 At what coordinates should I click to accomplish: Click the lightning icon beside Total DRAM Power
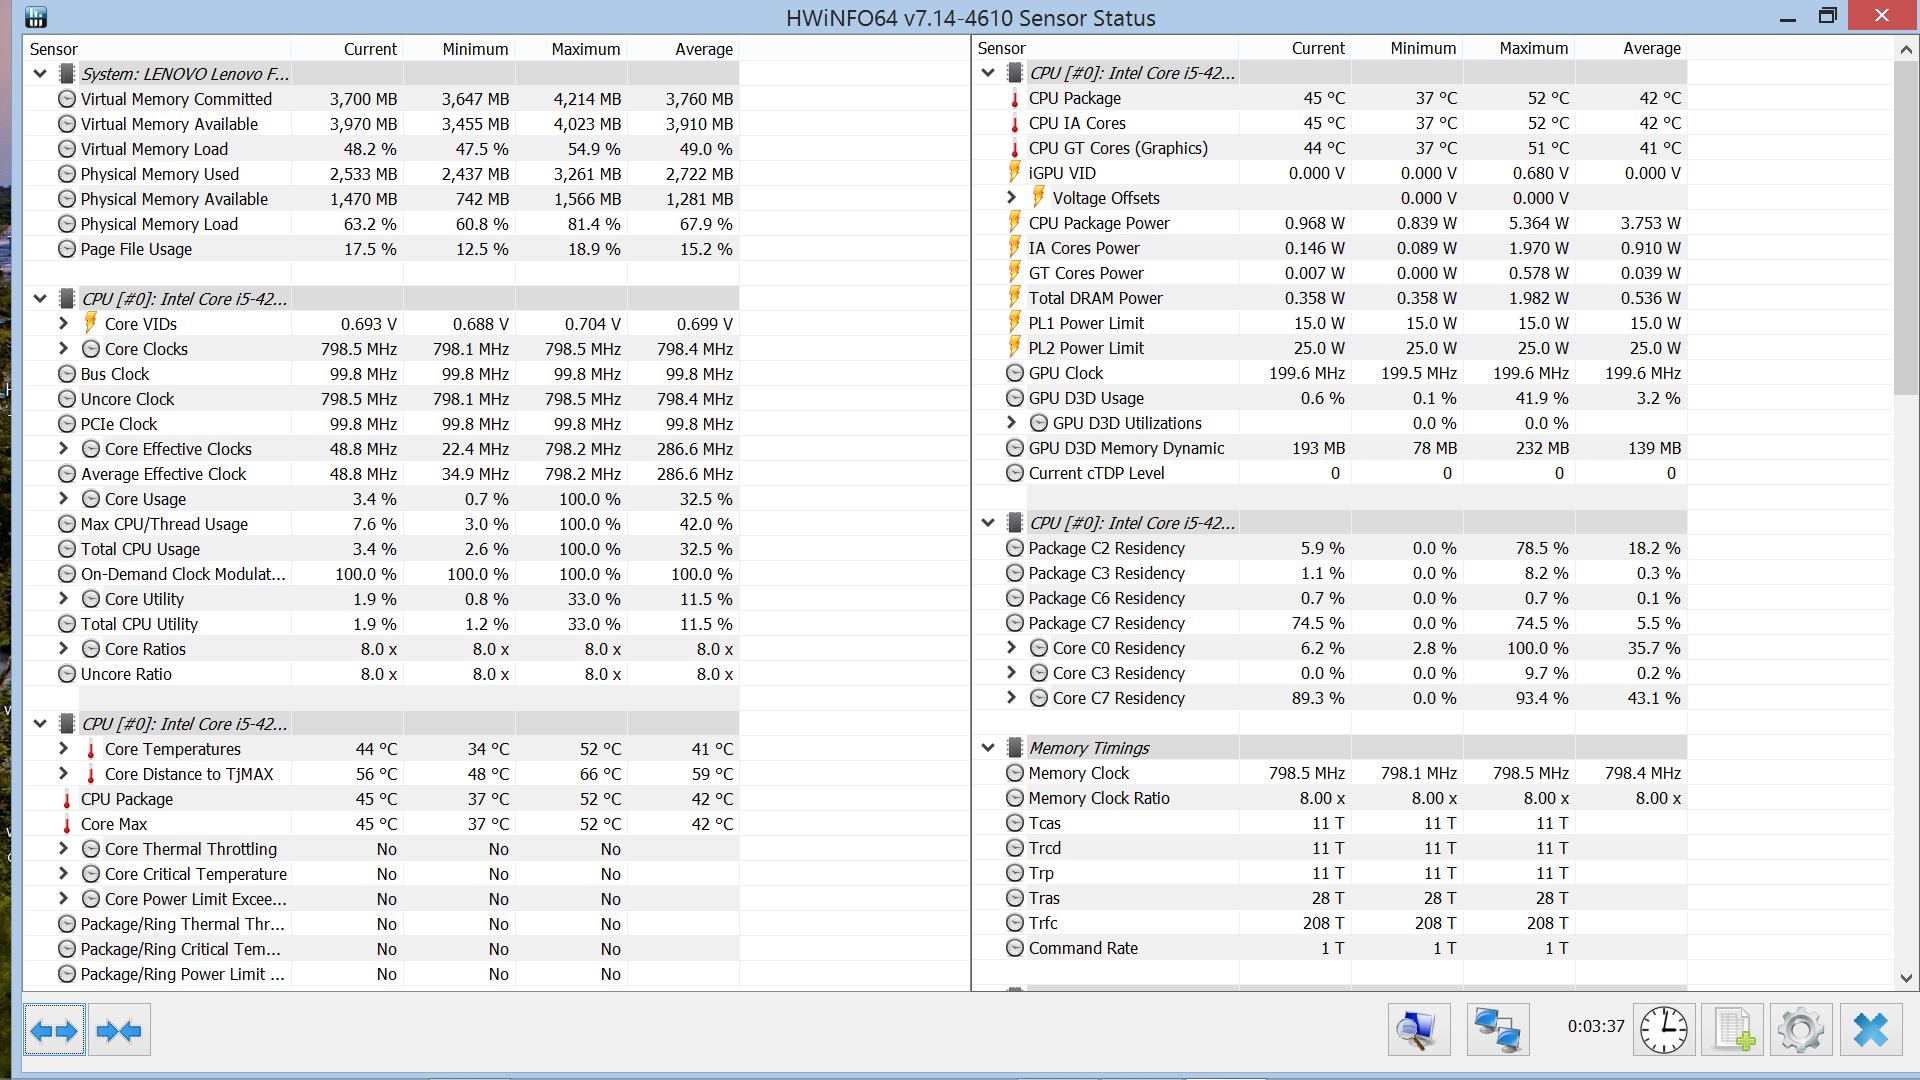click(1014, 297)
